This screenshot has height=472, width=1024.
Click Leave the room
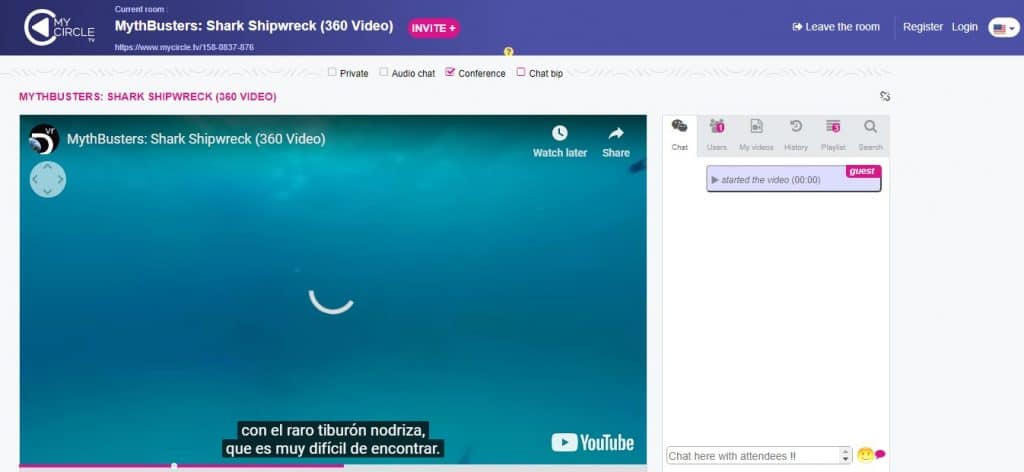click(836, 27)
